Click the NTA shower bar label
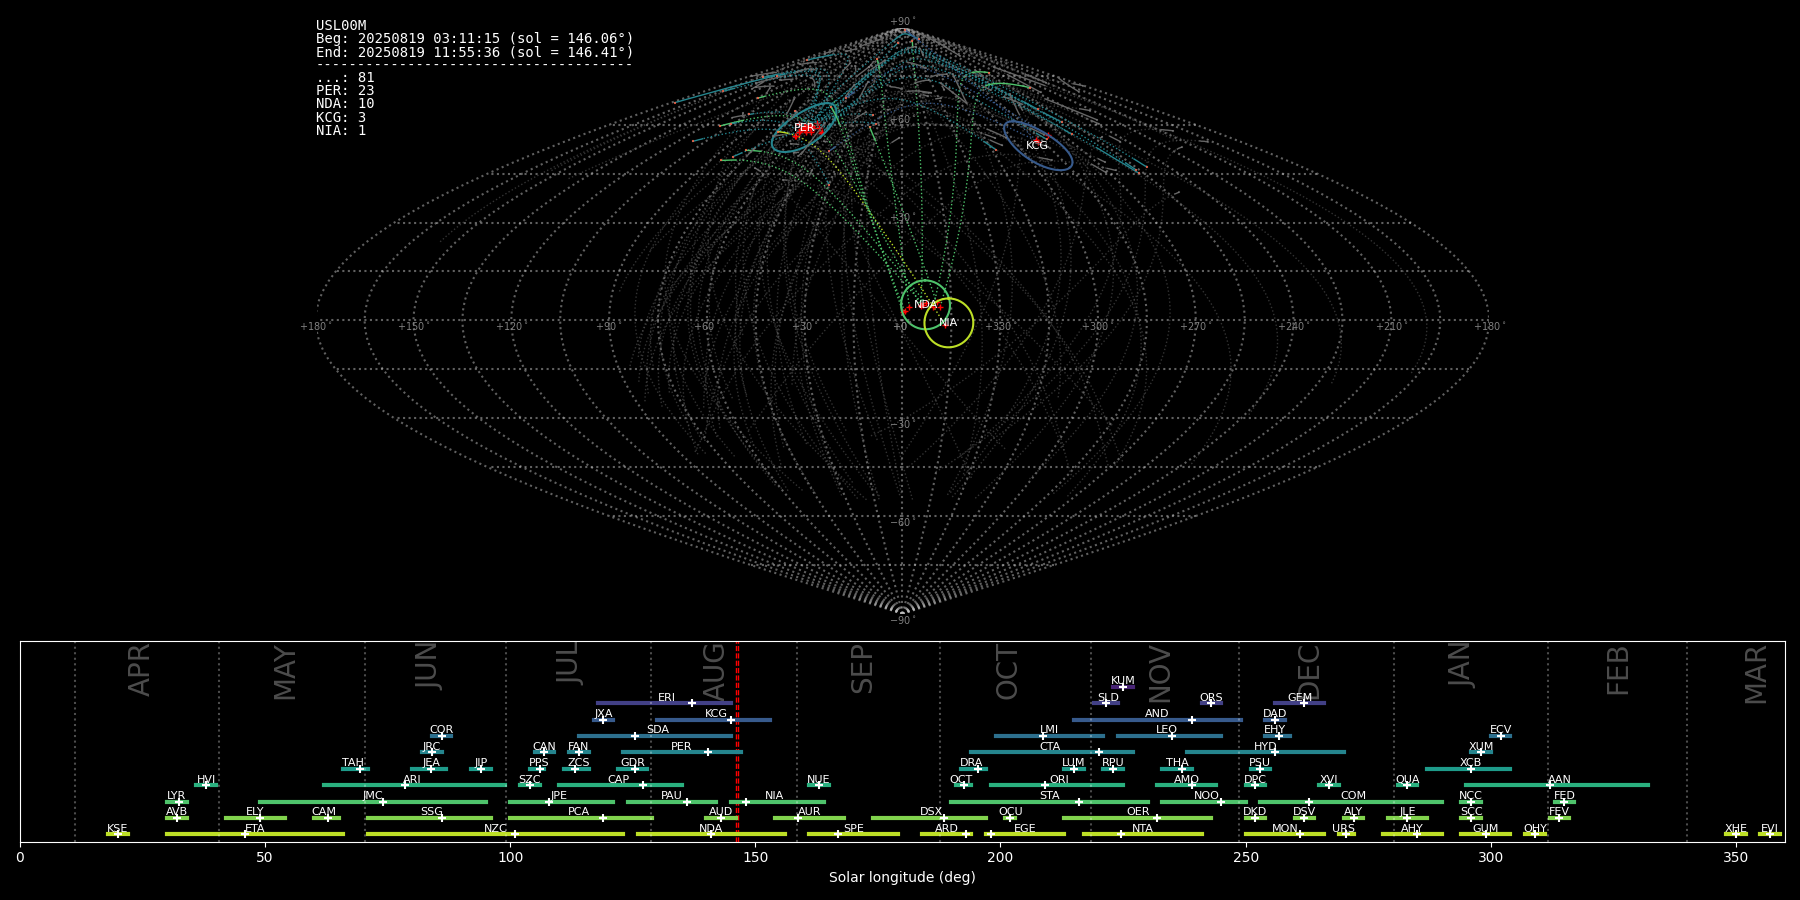 click(1142, 829)
